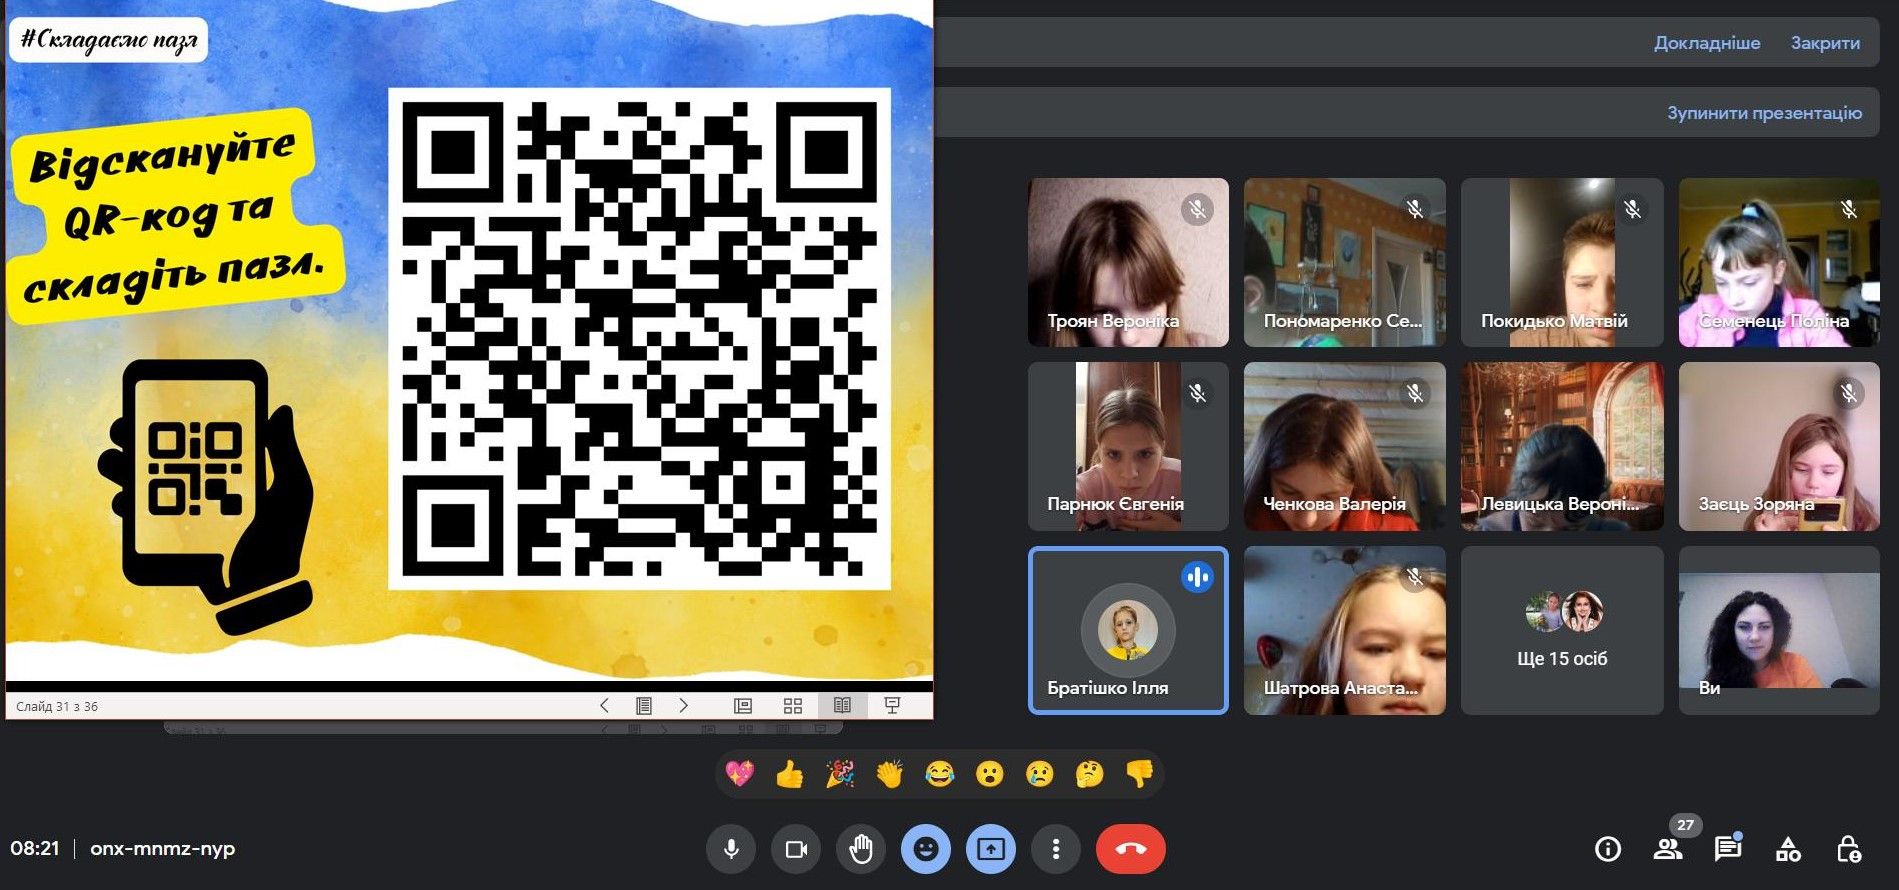Click the 'Зупинити презентацію' link
The width and height of the screenshot is (1899, 890).
point(1764,113)
